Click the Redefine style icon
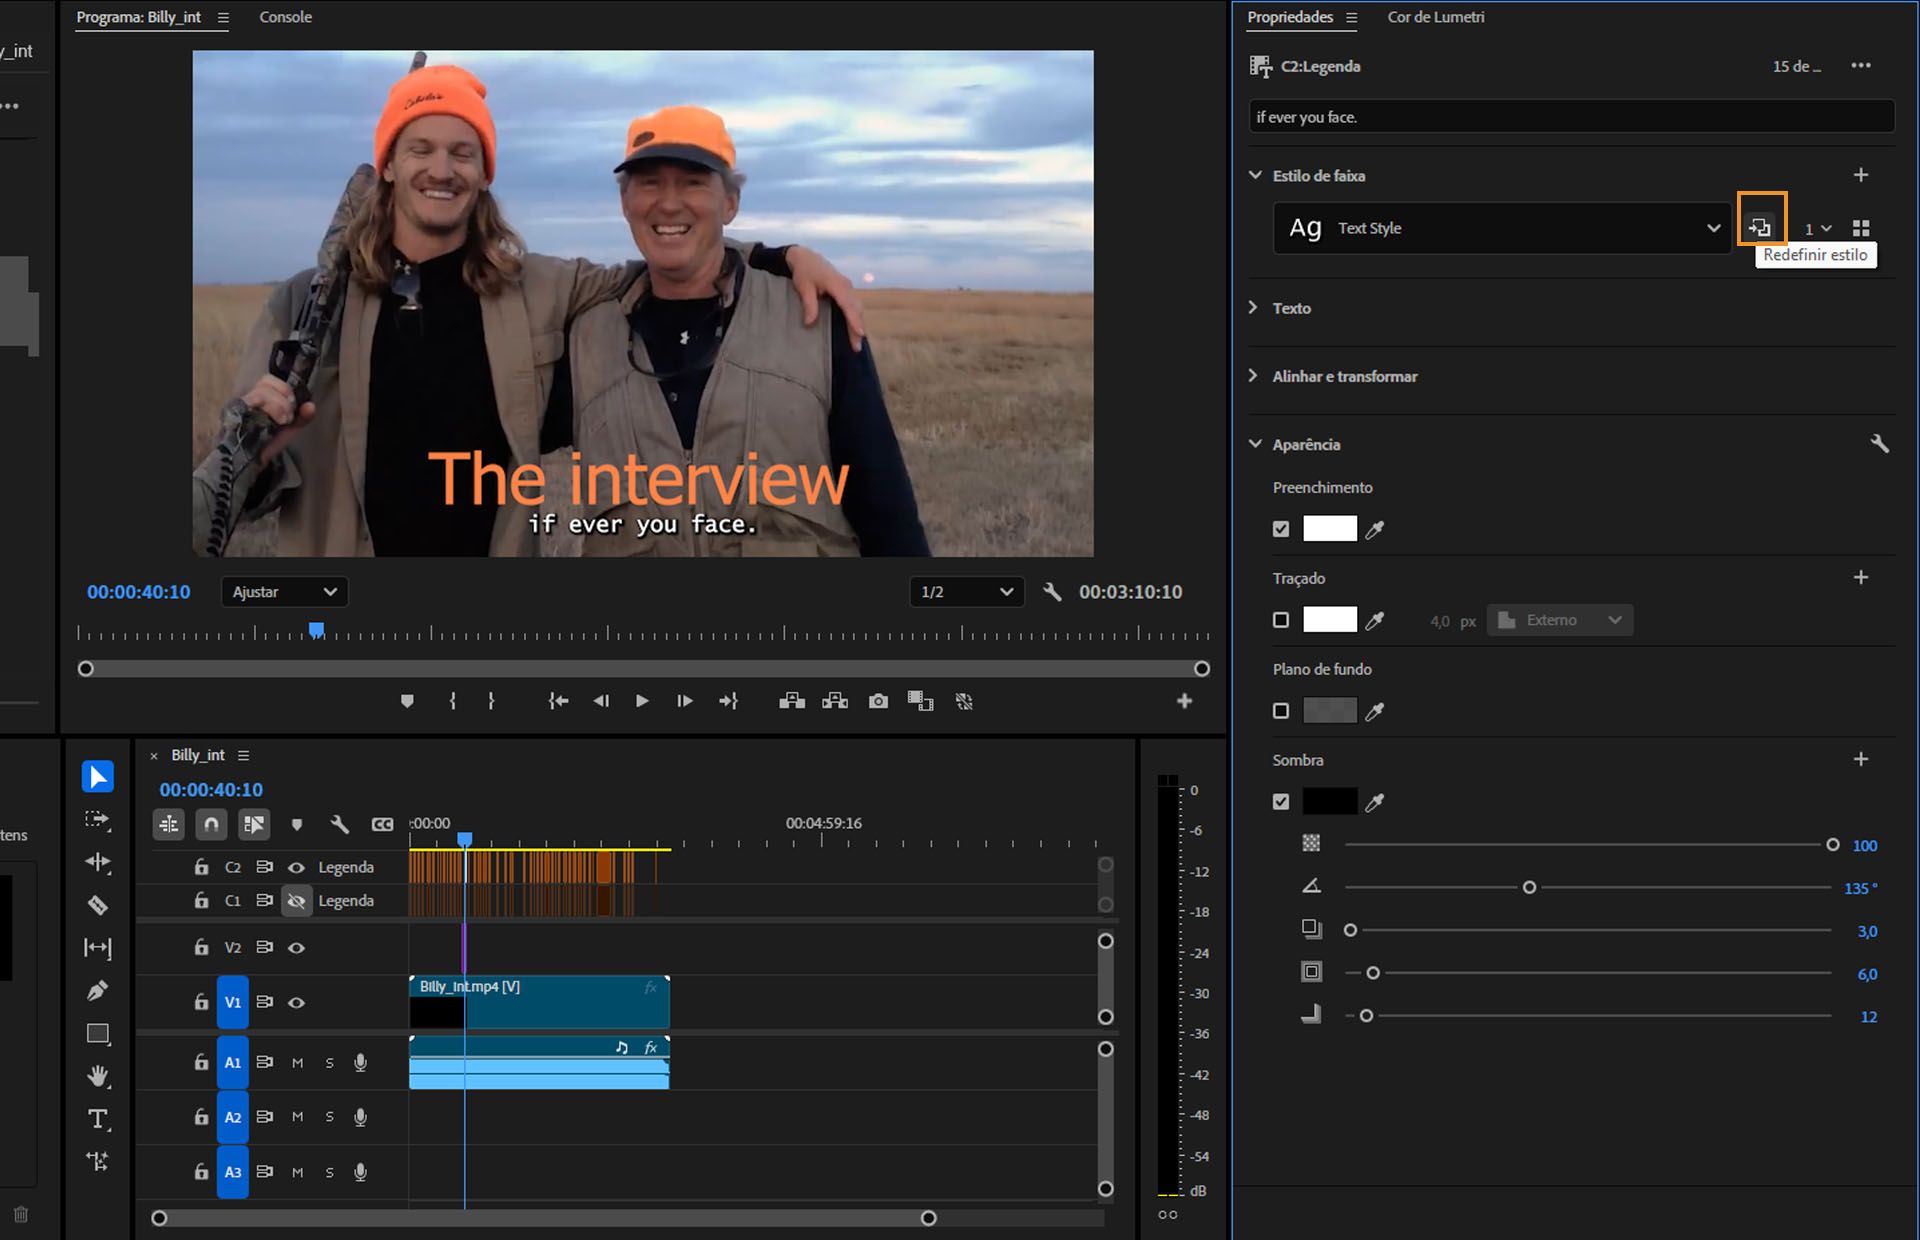Image resolution: width=1920 pixels, height=1240 pixels. tap(1761, 228)
